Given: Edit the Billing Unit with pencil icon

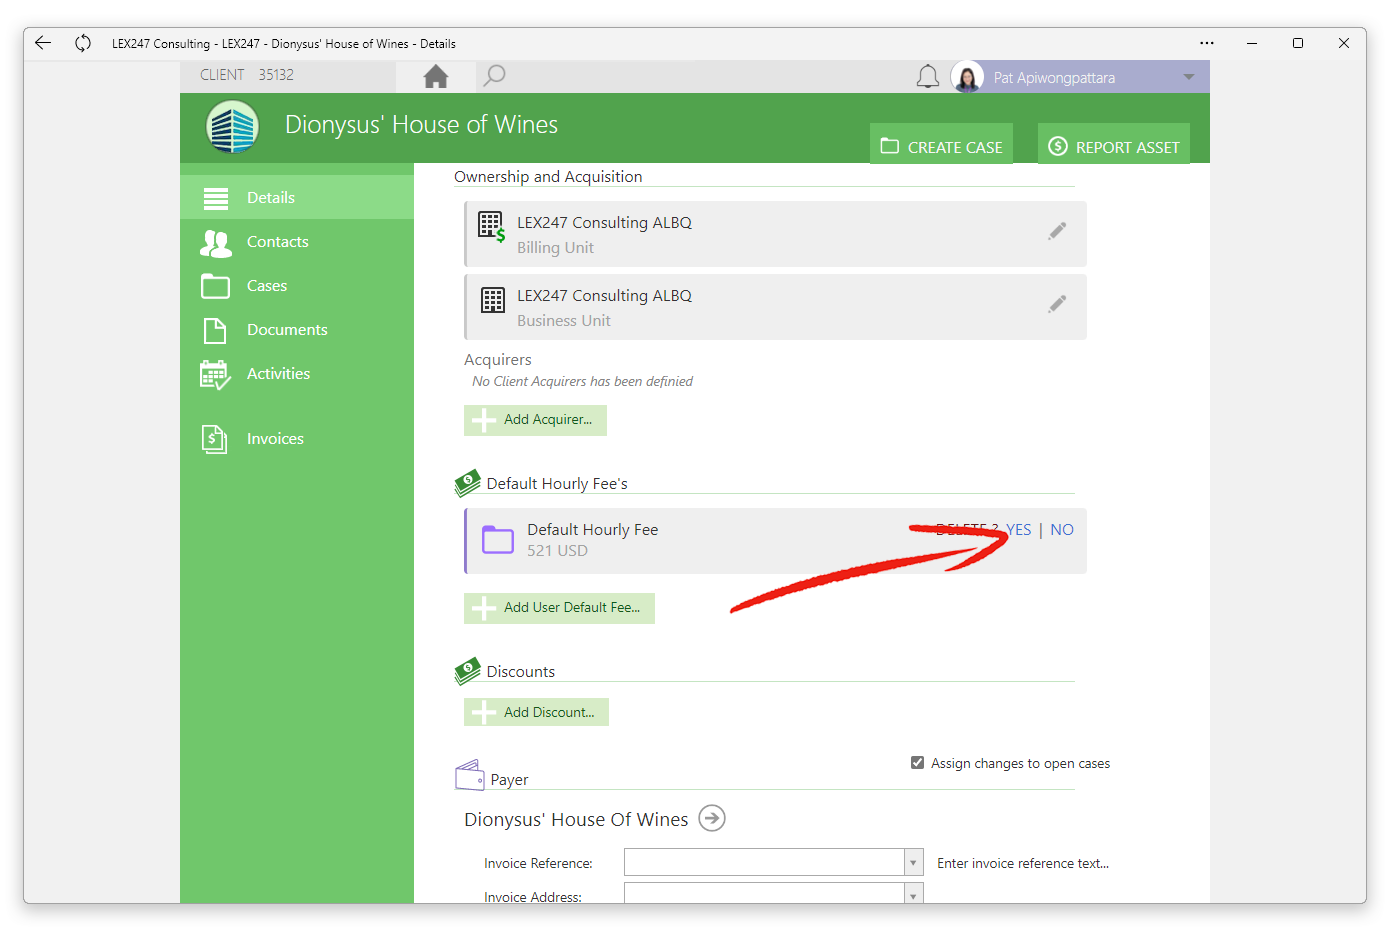Looking at the screenshot, I should coord(1057,231).
